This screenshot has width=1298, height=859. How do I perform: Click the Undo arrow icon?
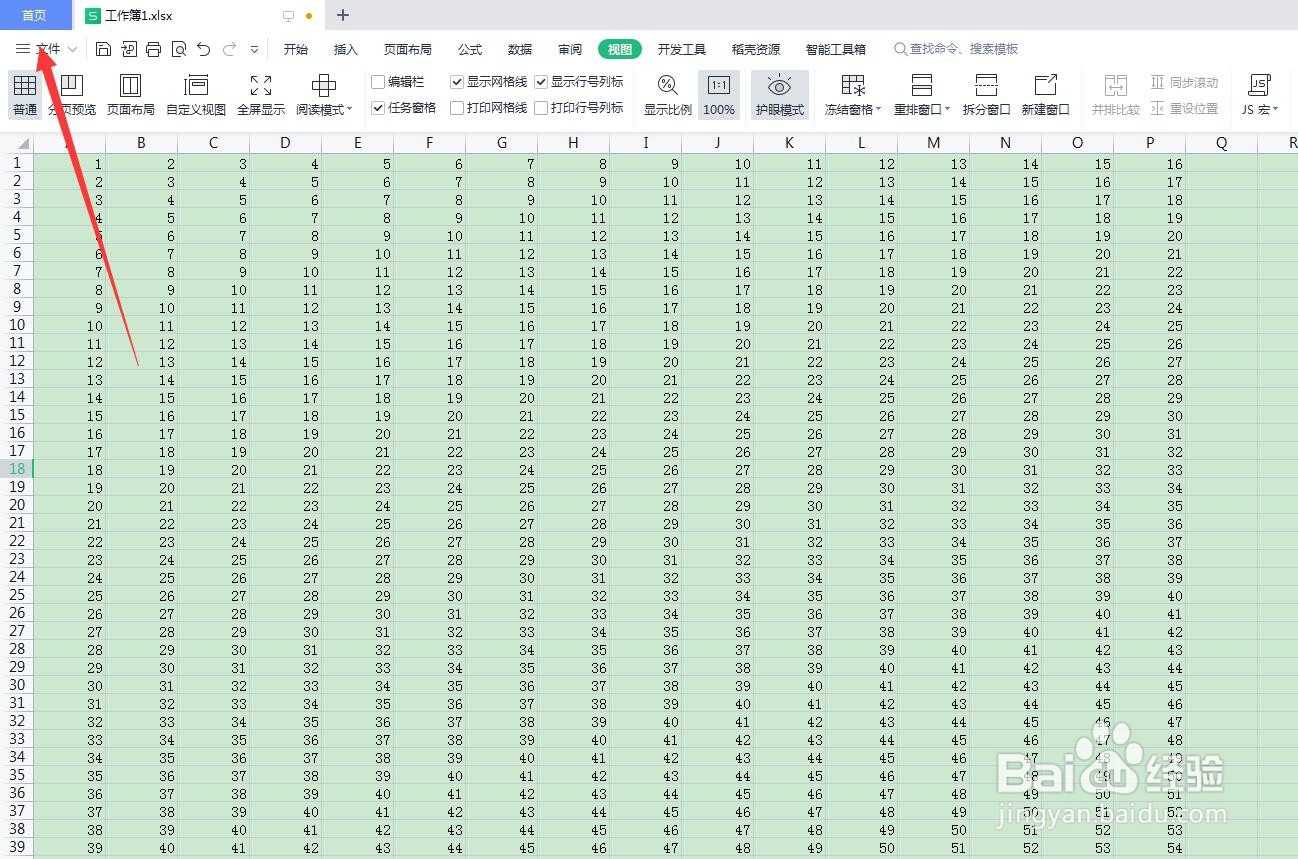tap(204, 49)
